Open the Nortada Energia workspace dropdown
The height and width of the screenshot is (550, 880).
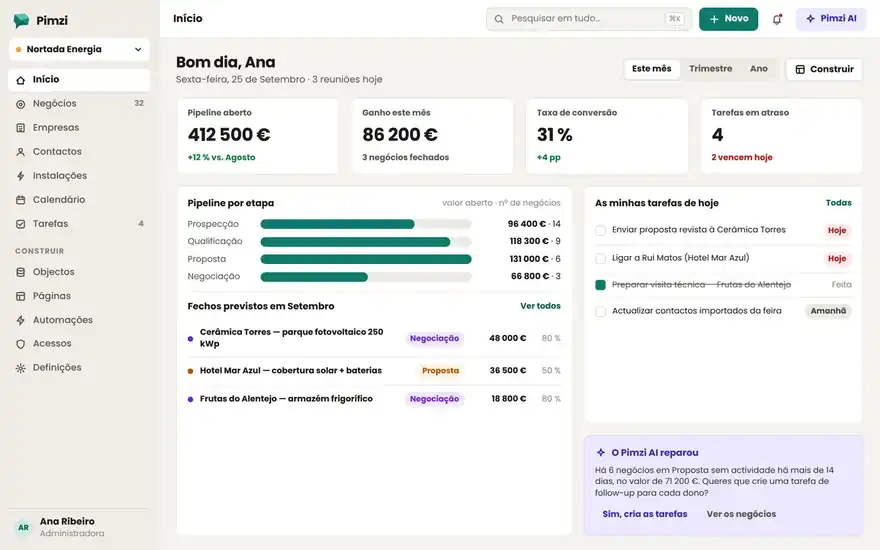pyautogui.click(x=79, y=49)
